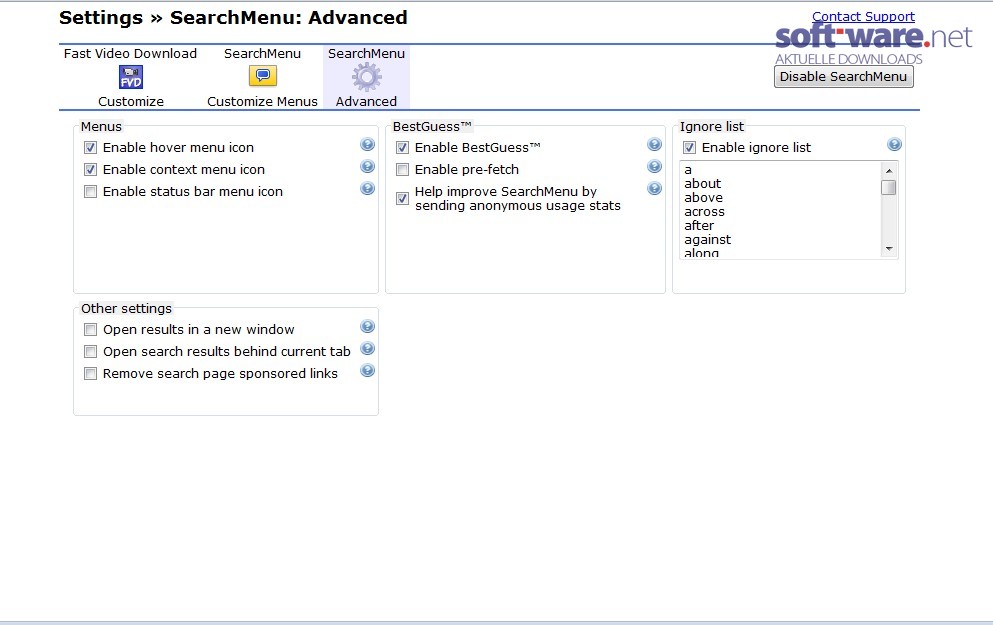This screenshot has width=993, height=625.
Task: Click the SearchMenu speech bubble icon
Action: click(262, 76)
